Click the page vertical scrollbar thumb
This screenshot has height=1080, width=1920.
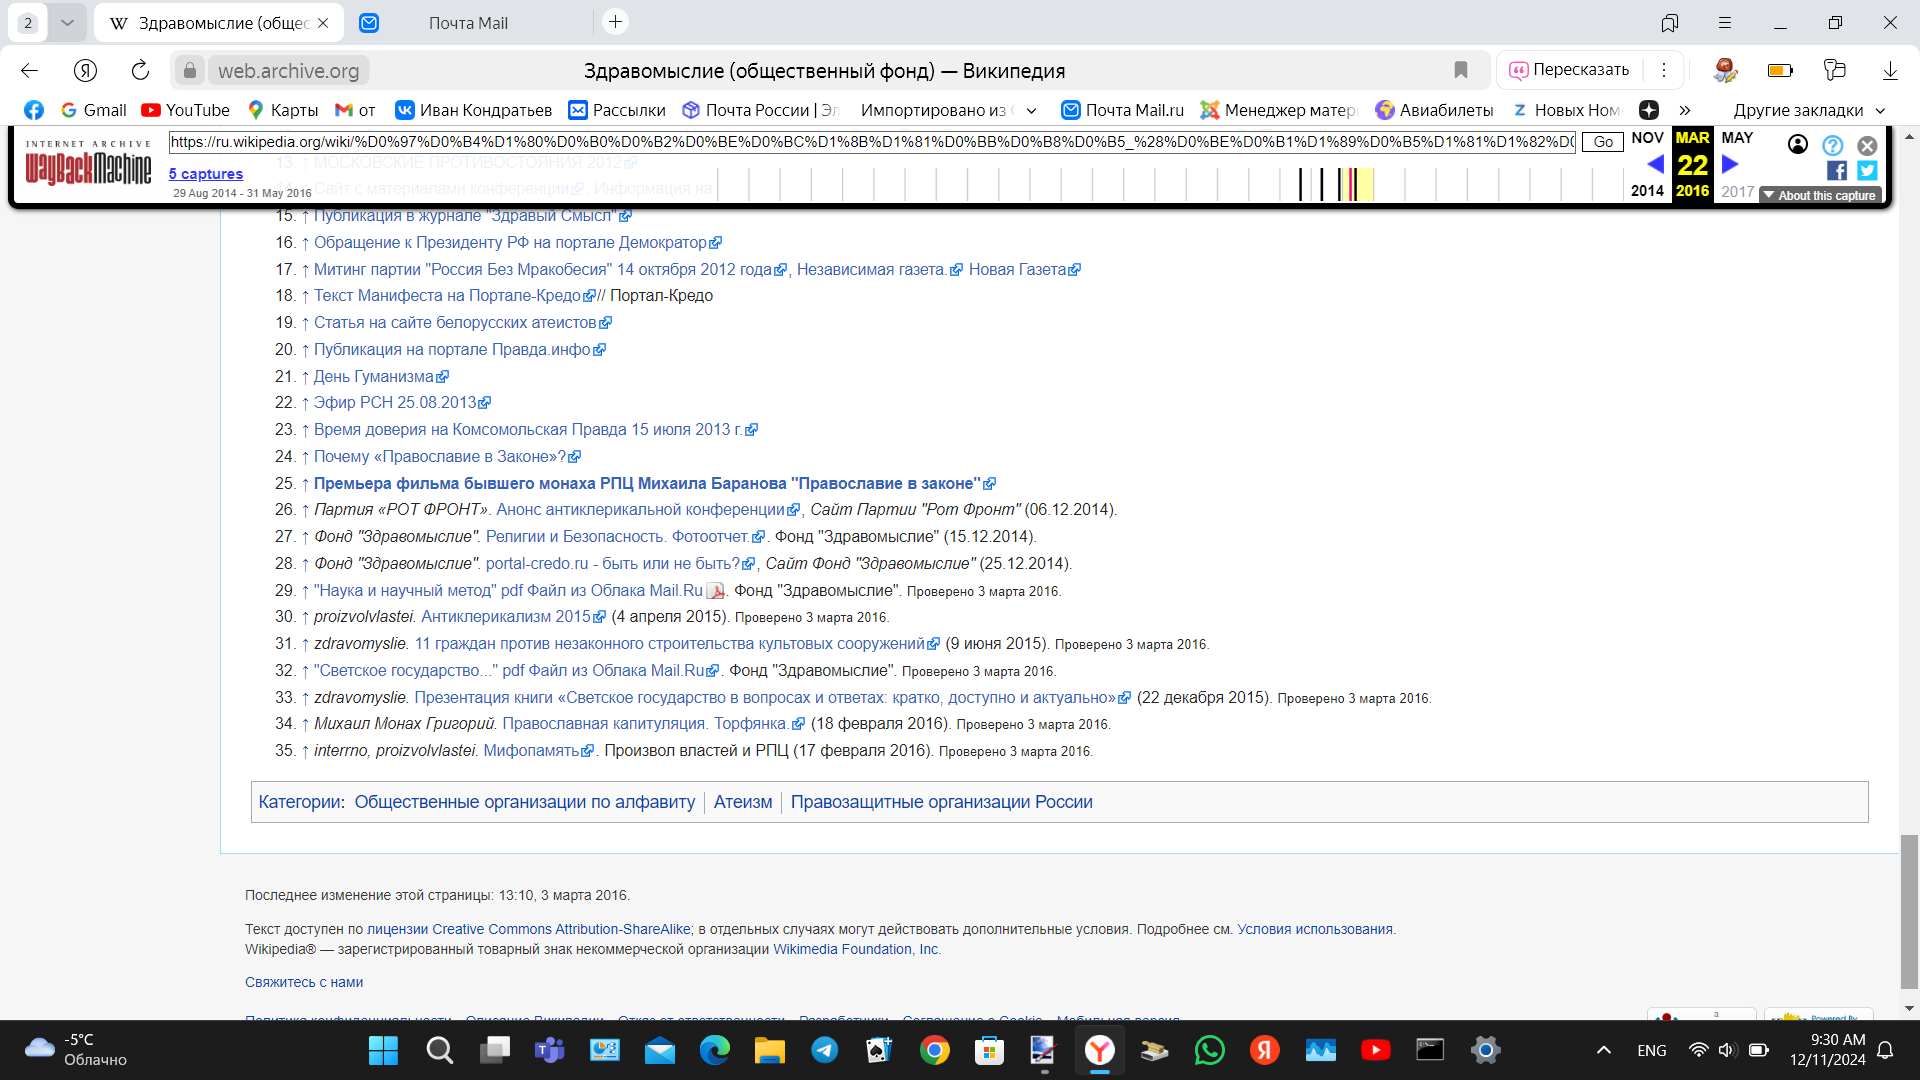click(x=1909, y=910)
